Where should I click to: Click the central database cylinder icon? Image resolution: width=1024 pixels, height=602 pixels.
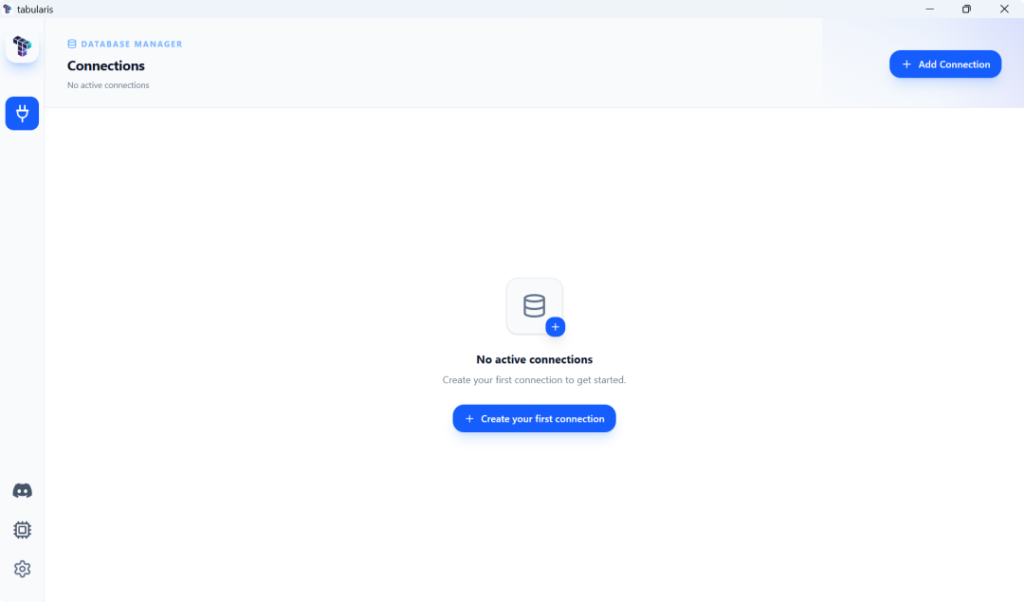tap(534, 306)
